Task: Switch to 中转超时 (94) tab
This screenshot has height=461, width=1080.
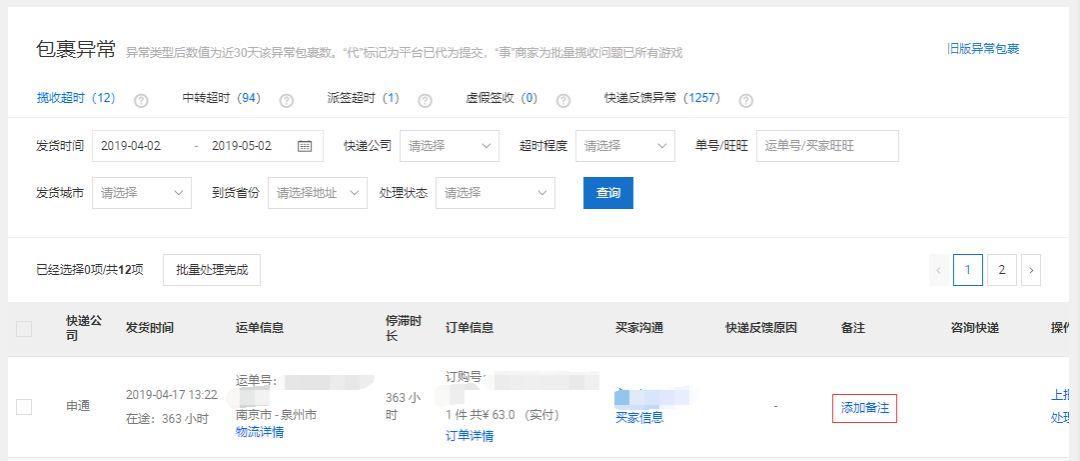Action: pos(221,98)
